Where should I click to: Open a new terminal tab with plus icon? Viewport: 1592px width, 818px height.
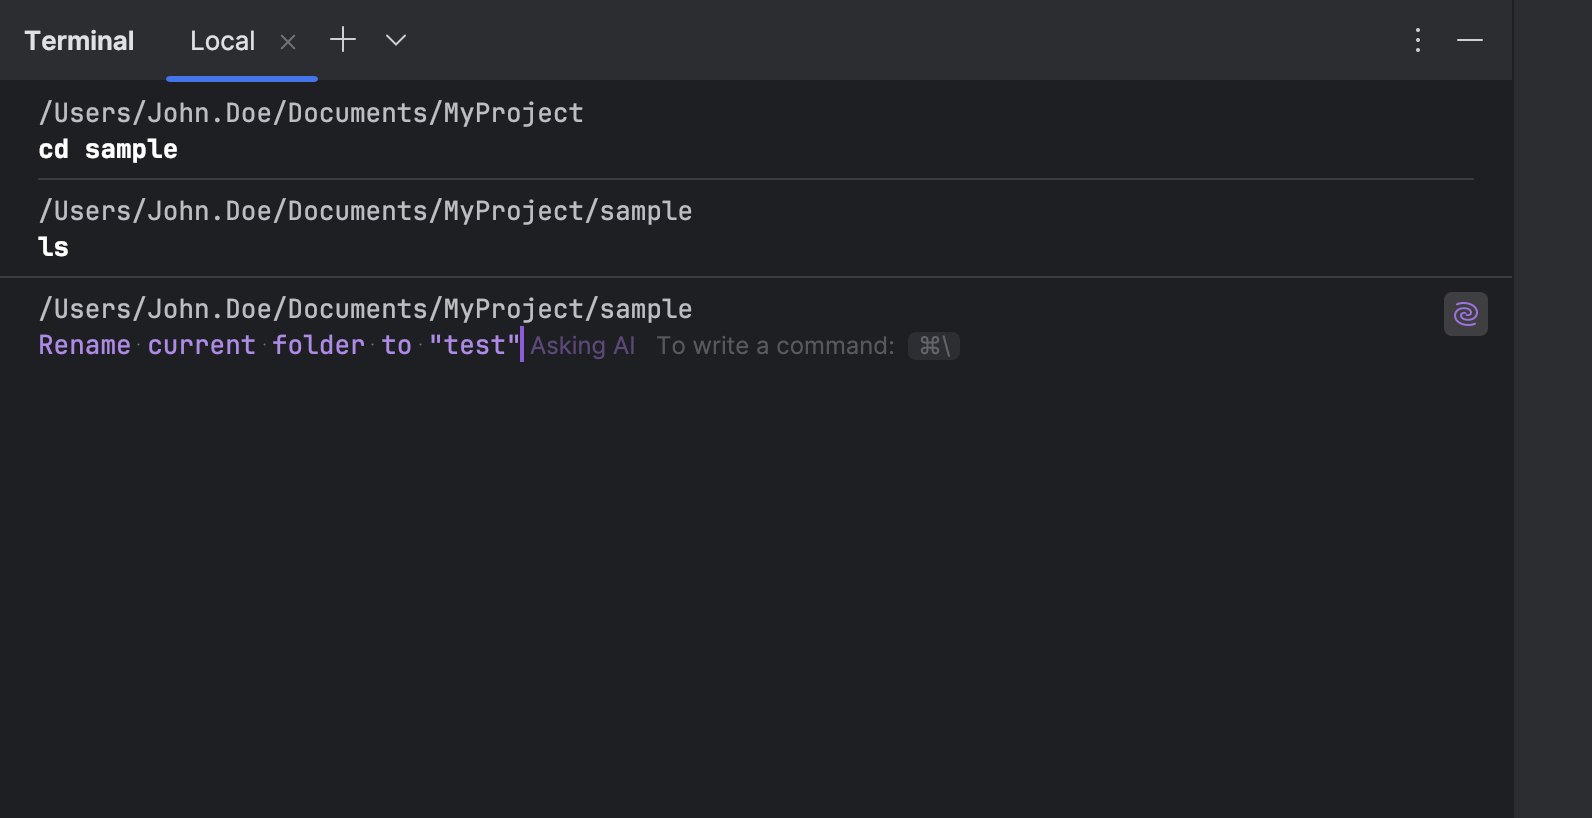tap(343, 40)
